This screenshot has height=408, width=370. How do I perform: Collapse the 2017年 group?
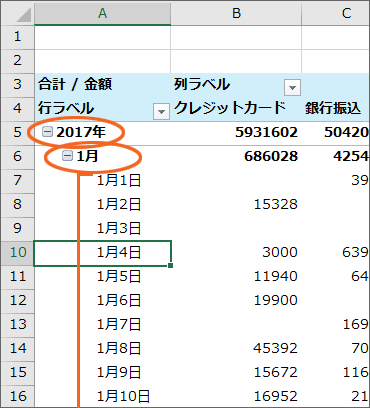(48, 132)
